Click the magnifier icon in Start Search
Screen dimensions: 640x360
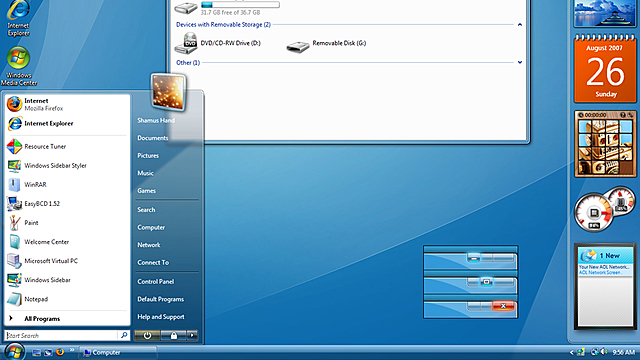click(x=124, y=335)
